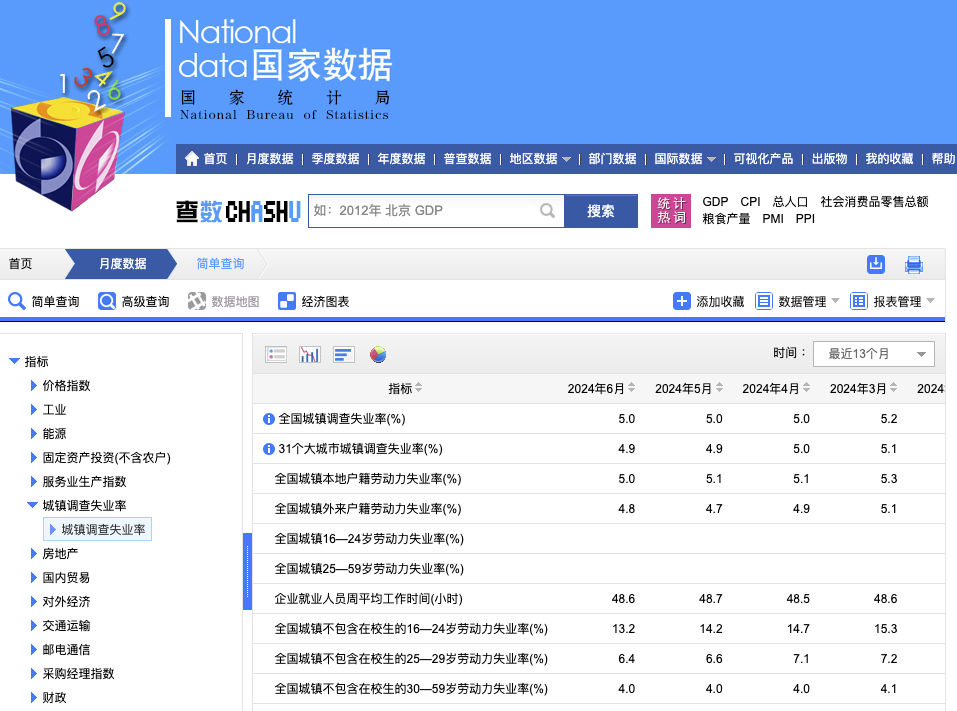Click the info icon beside 全国城镇调查失业率
Viewport: 957px width, 711px height.
[268, 419]
